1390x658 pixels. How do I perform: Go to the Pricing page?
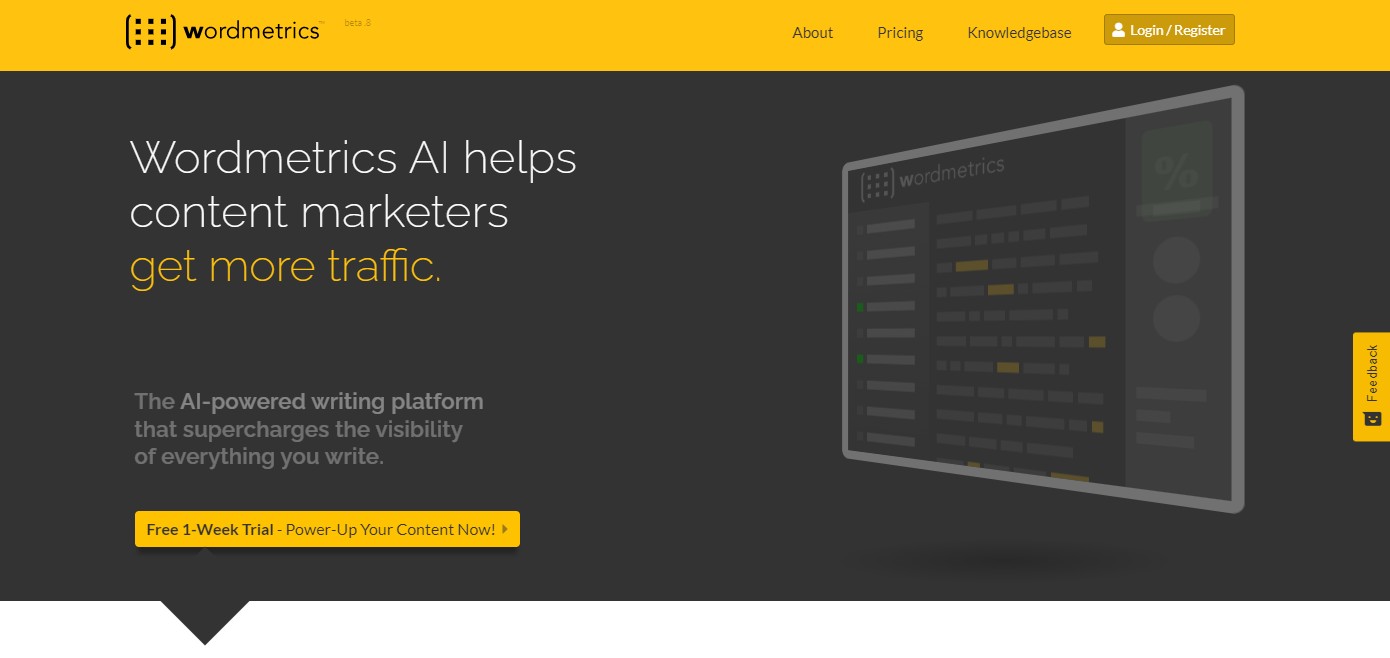pyautogui.click(x=900, y=33)
